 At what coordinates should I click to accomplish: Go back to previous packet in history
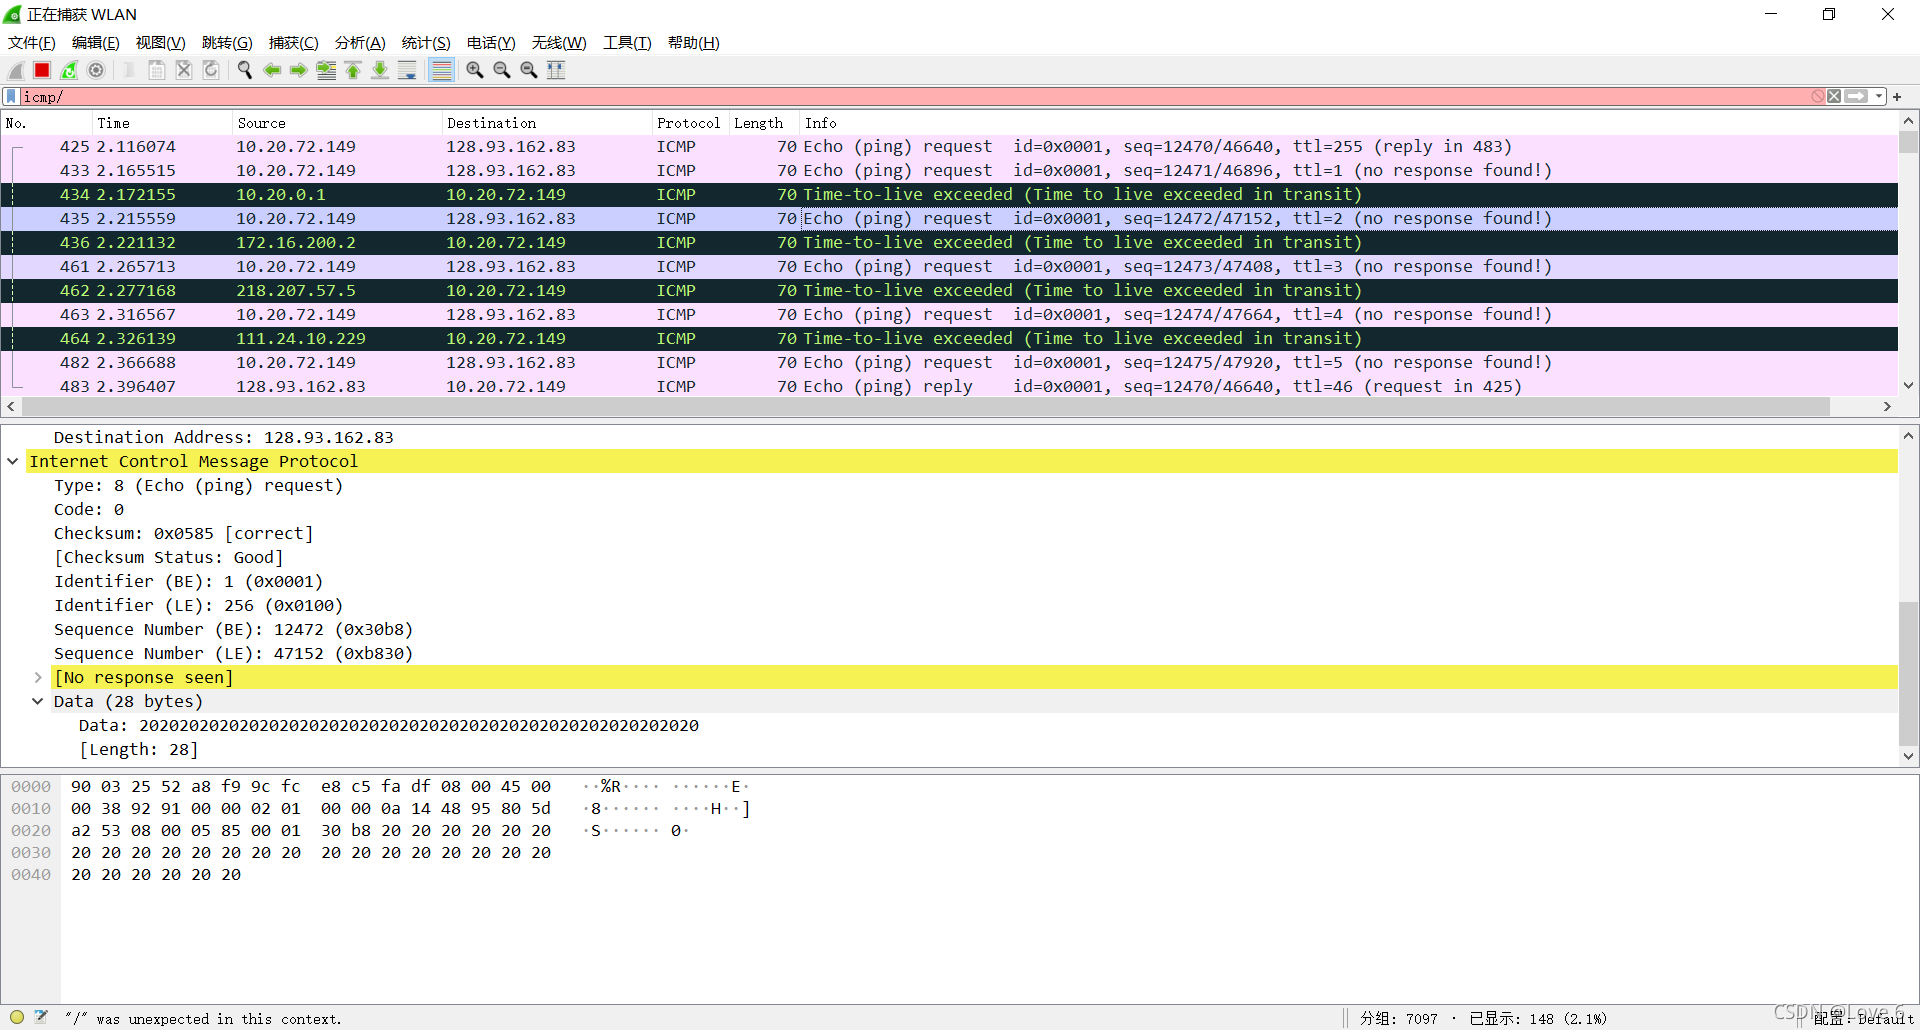272,70
